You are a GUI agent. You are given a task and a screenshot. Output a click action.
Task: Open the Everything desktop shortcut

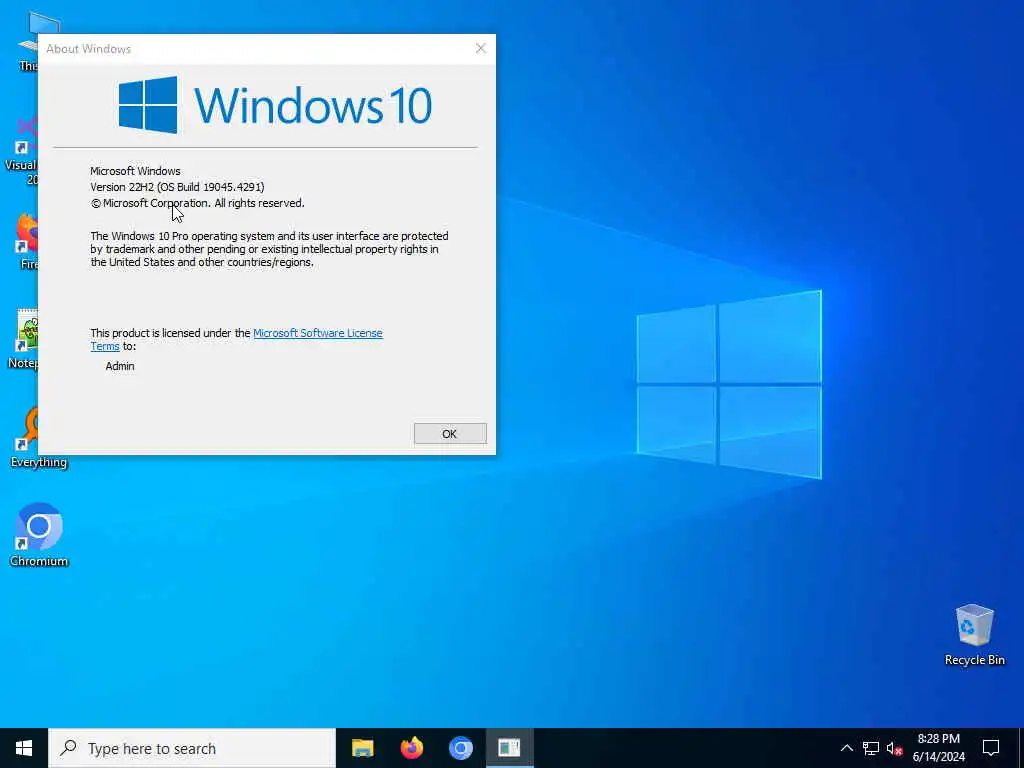pyautogui.click(x=39, y=436)
